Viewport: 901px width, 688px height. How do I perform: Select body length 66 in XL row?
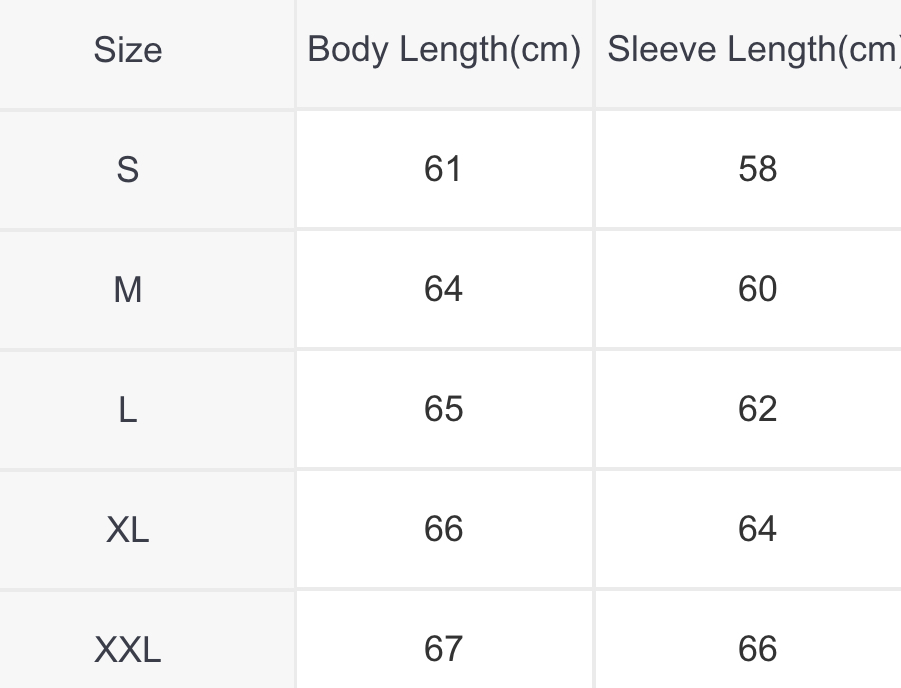[x=443, y=528]
